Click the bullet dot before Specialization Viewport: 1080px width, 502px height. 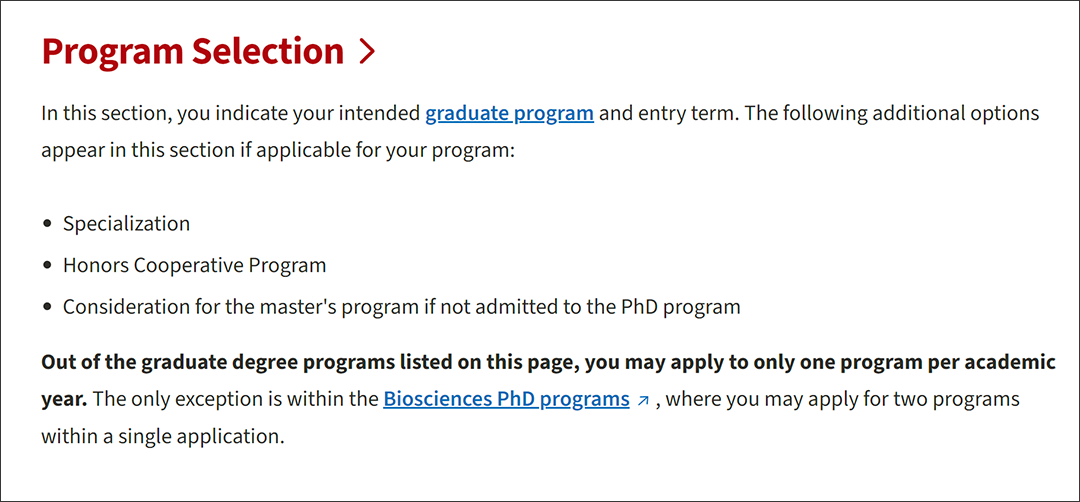[47, 224]
